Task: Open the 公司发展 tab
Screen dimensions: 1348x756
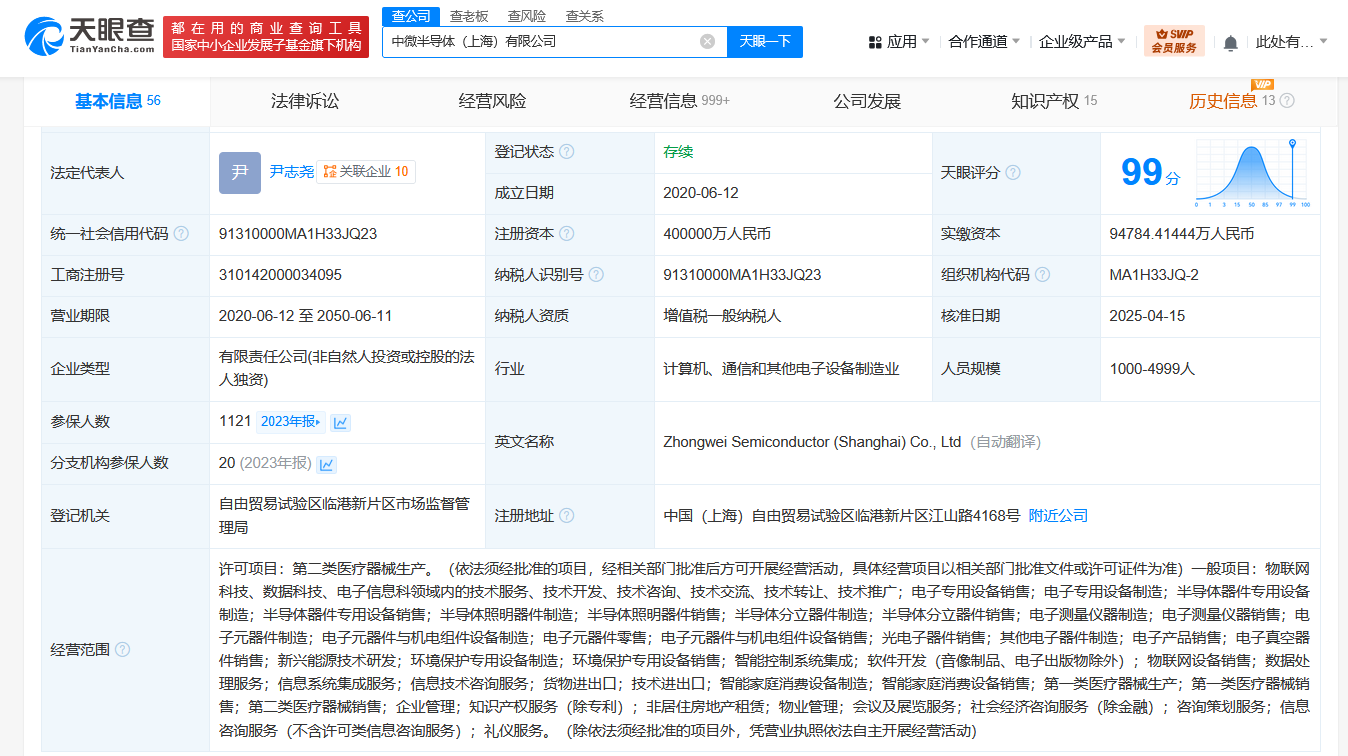Action: coord(867,101)
